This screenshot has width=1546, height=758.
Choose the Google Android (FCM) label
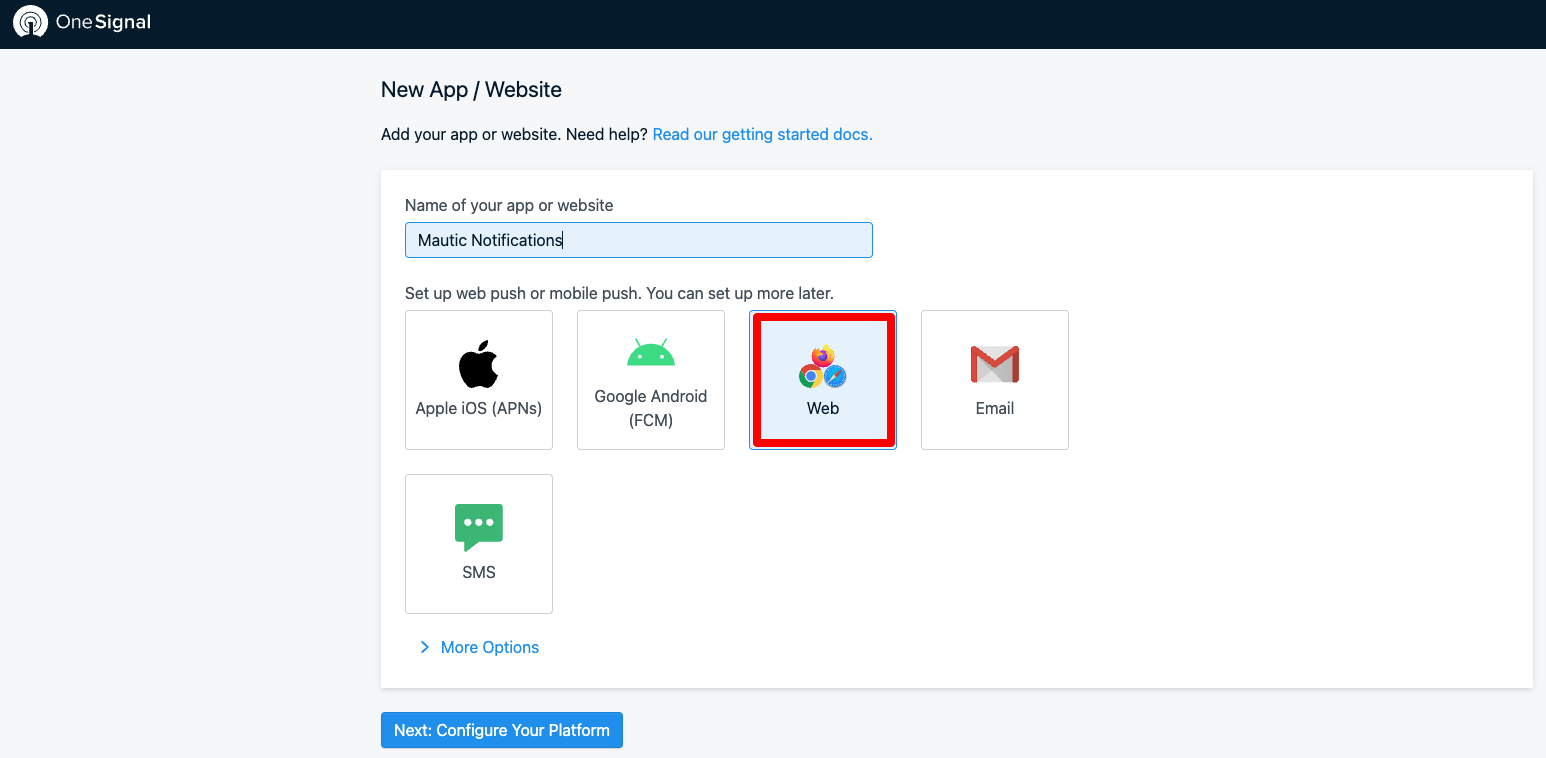[650, 408]
